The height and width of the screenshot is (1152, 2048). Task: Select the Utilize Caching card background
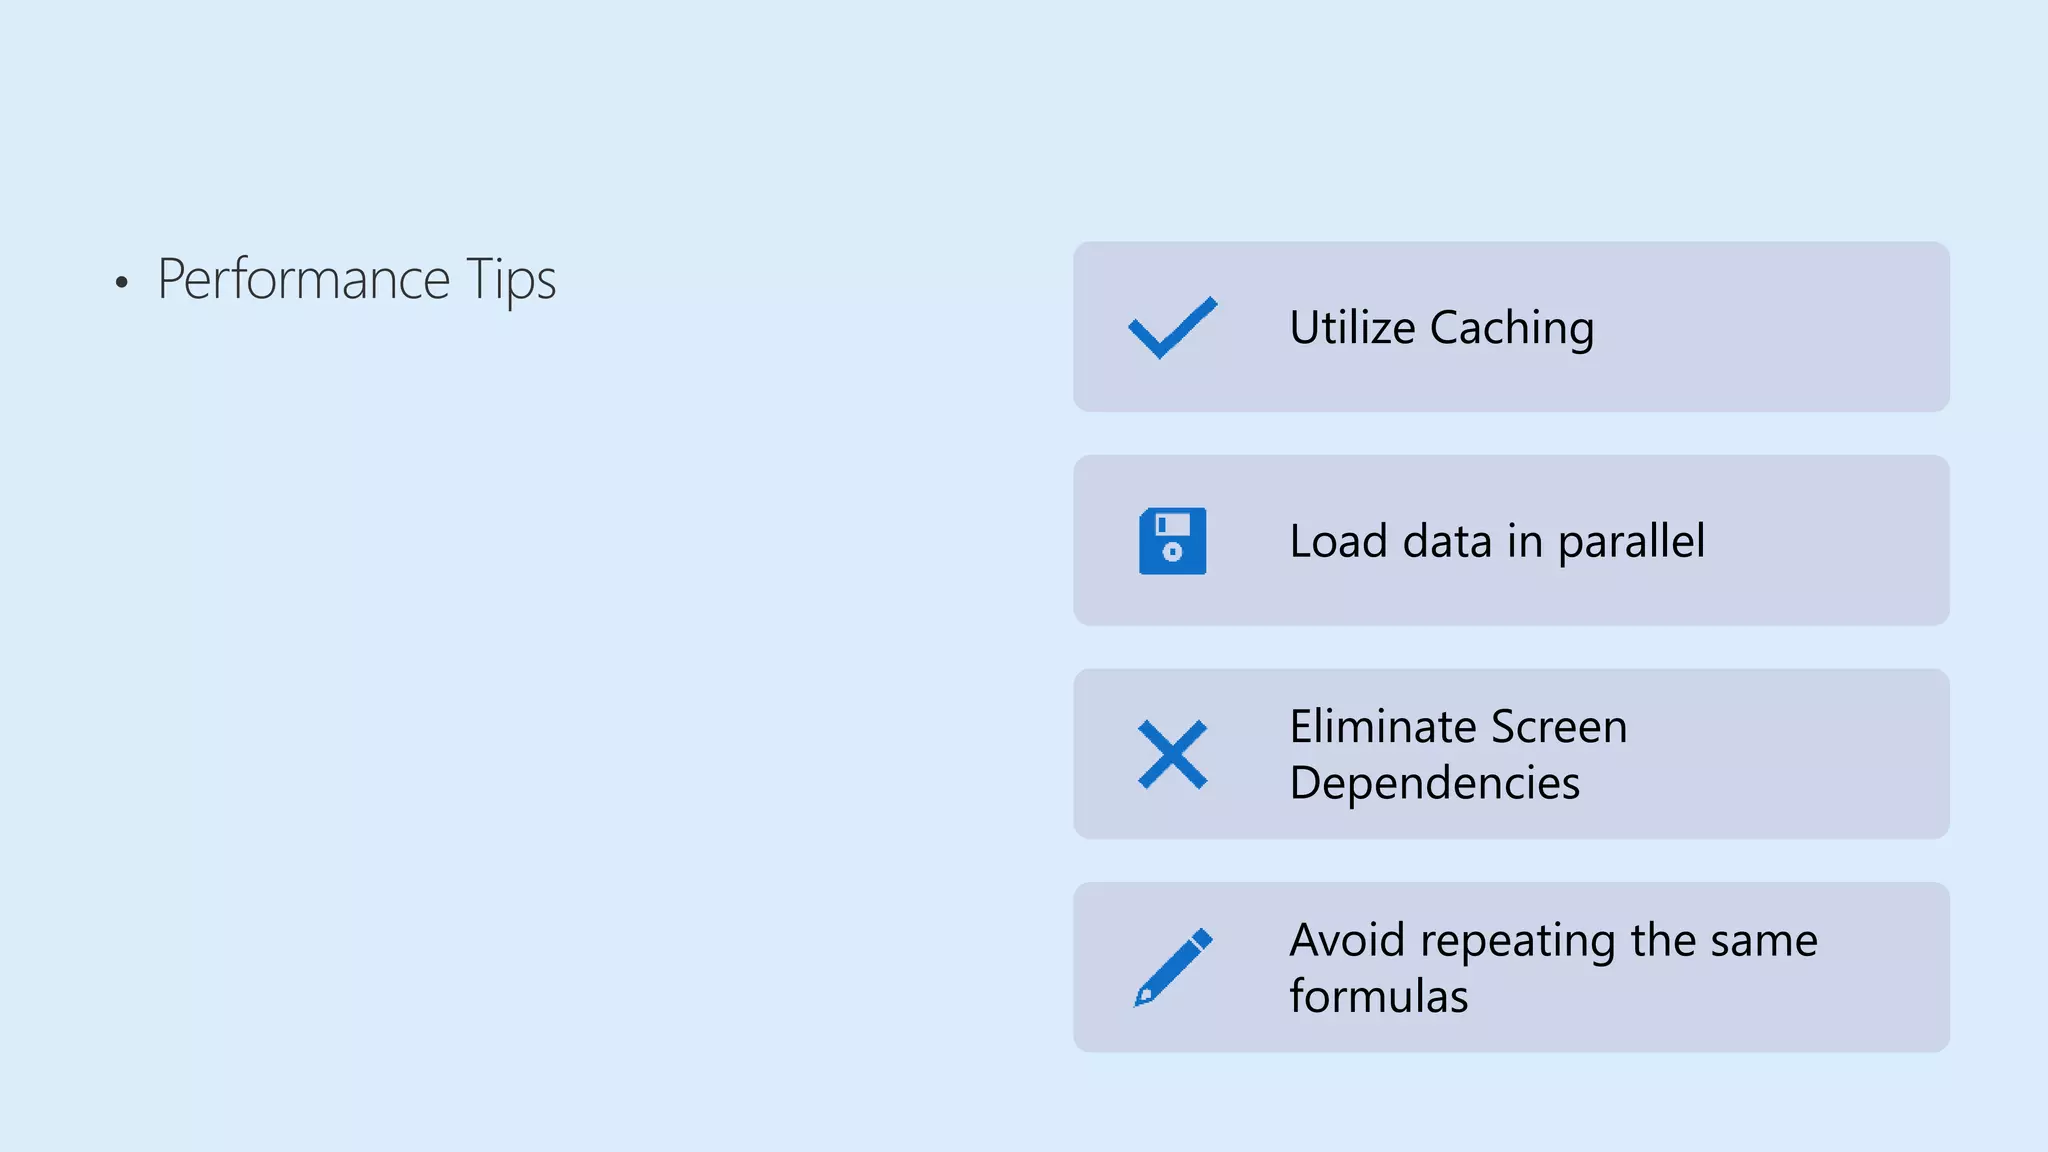[x=1511, y=327]
